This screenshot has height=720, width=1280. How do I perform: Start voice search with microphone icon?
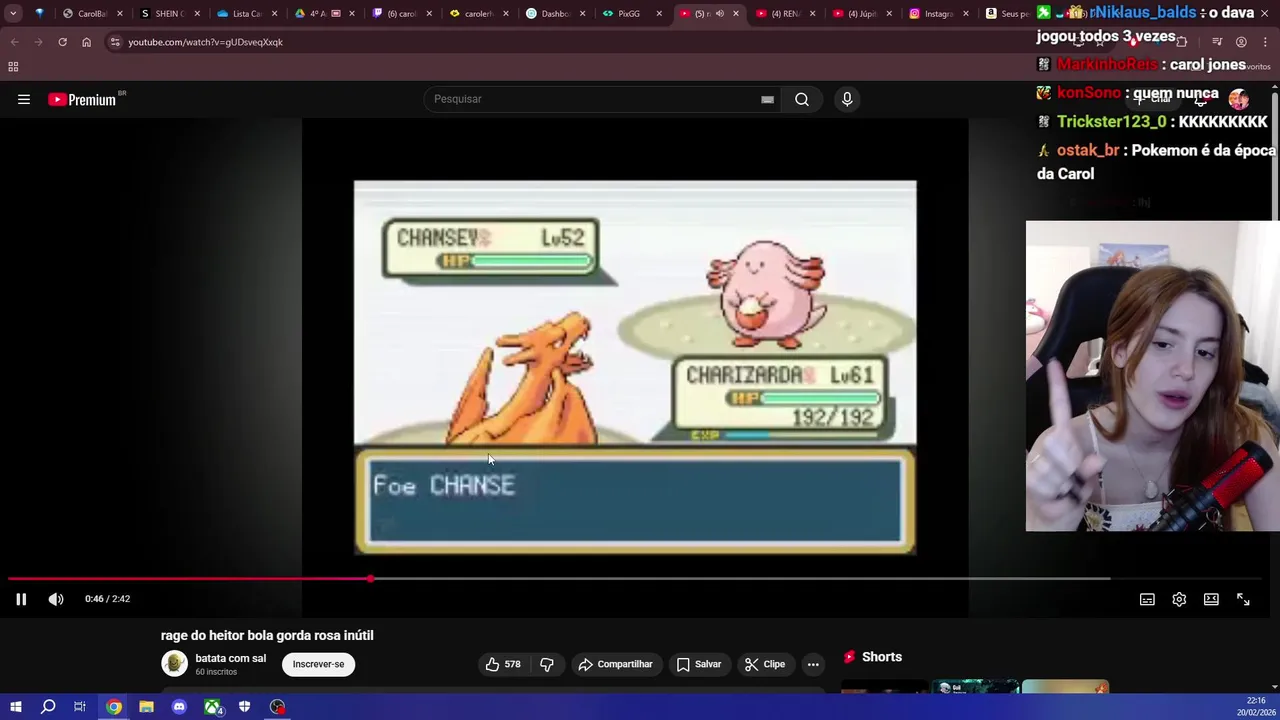[x=847, y=99]
